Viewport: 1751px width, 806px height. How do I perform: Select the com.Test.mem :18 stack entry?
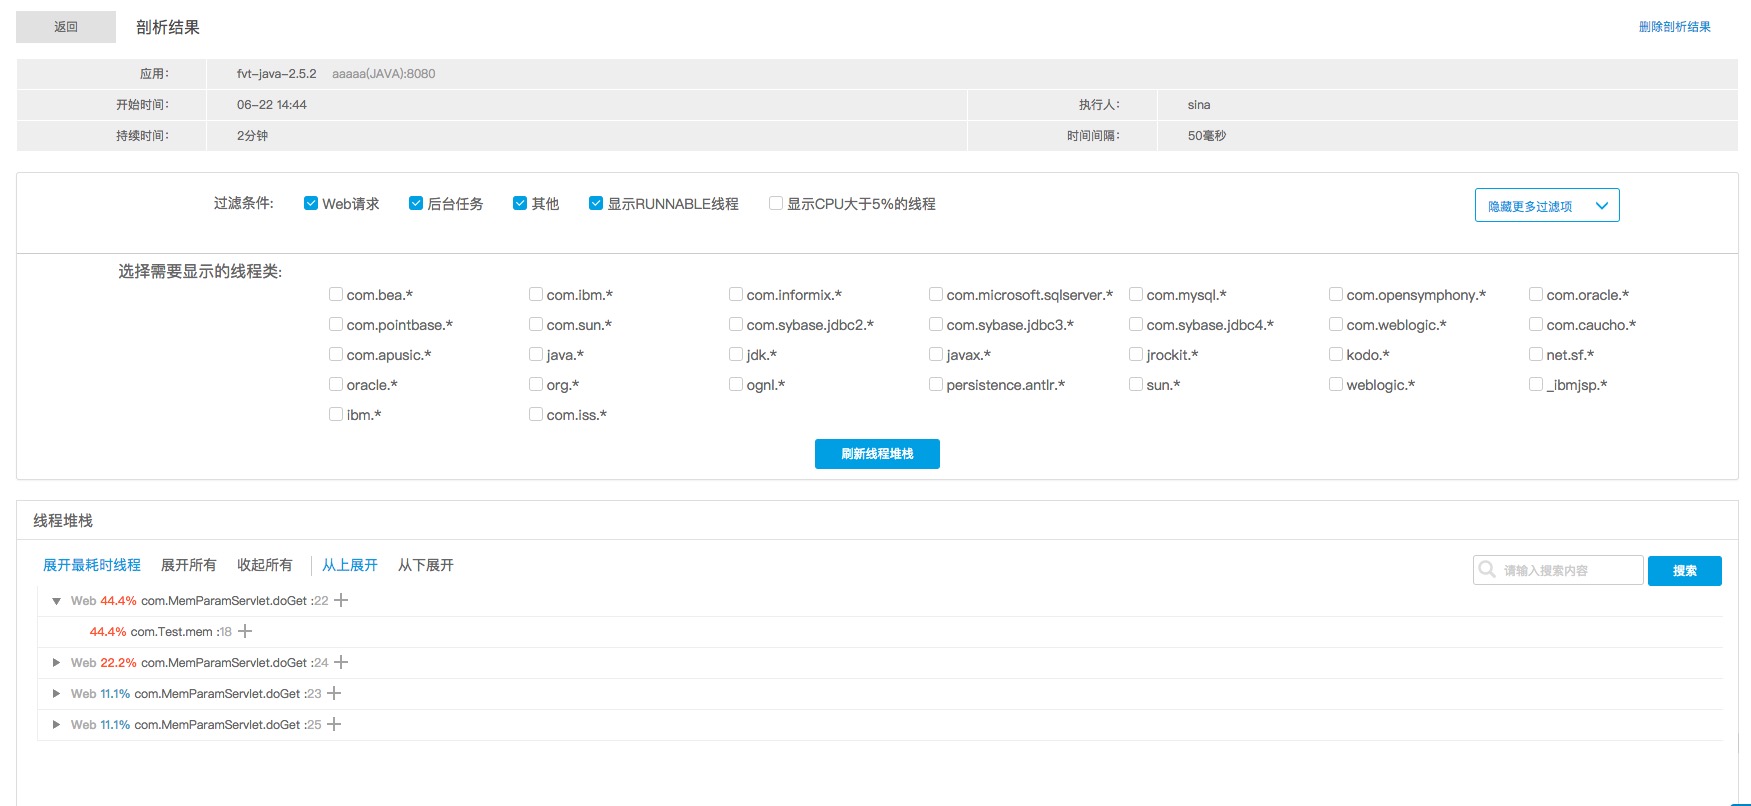(181, 632)
